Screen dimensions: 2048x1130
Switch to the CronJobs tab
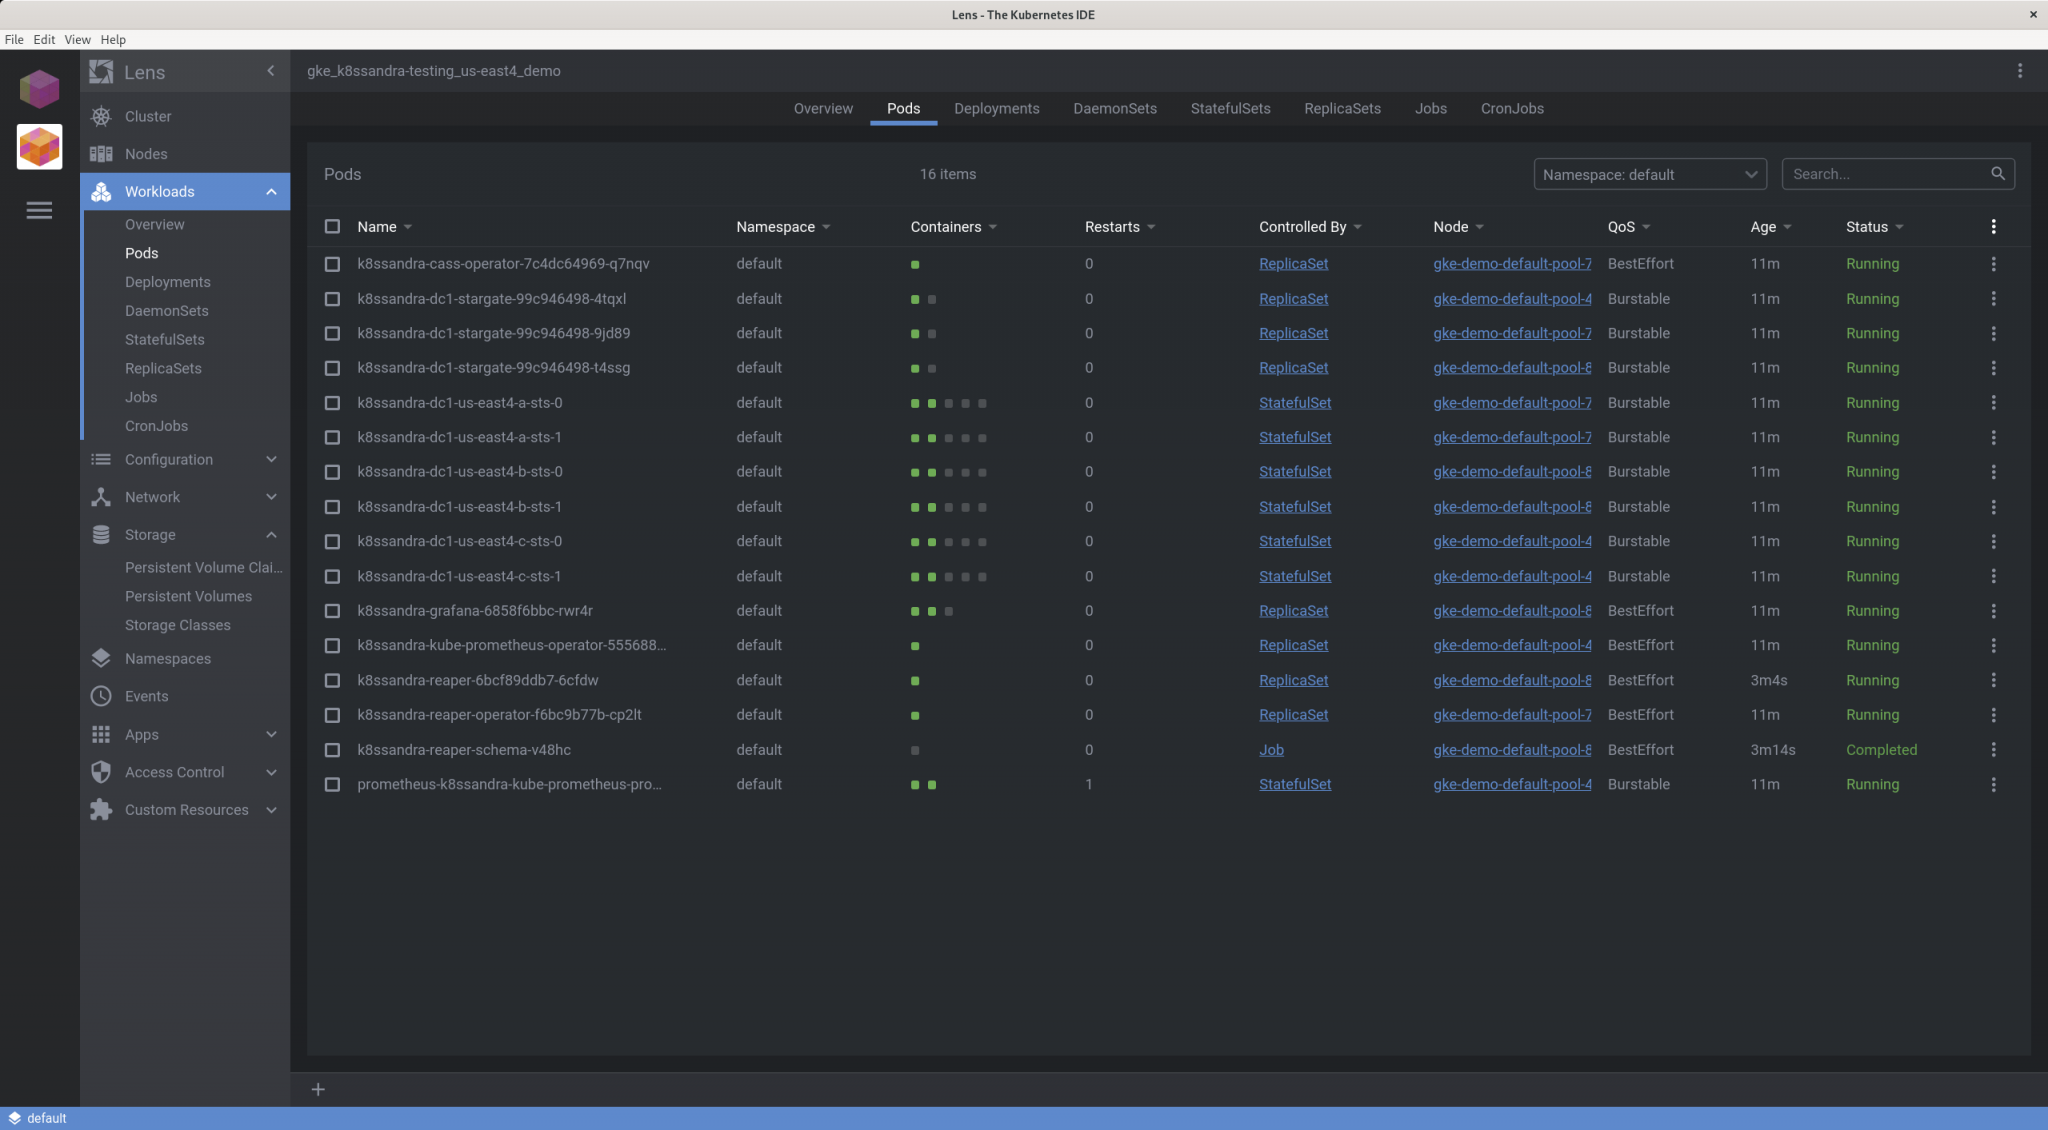click(1512, 109)
